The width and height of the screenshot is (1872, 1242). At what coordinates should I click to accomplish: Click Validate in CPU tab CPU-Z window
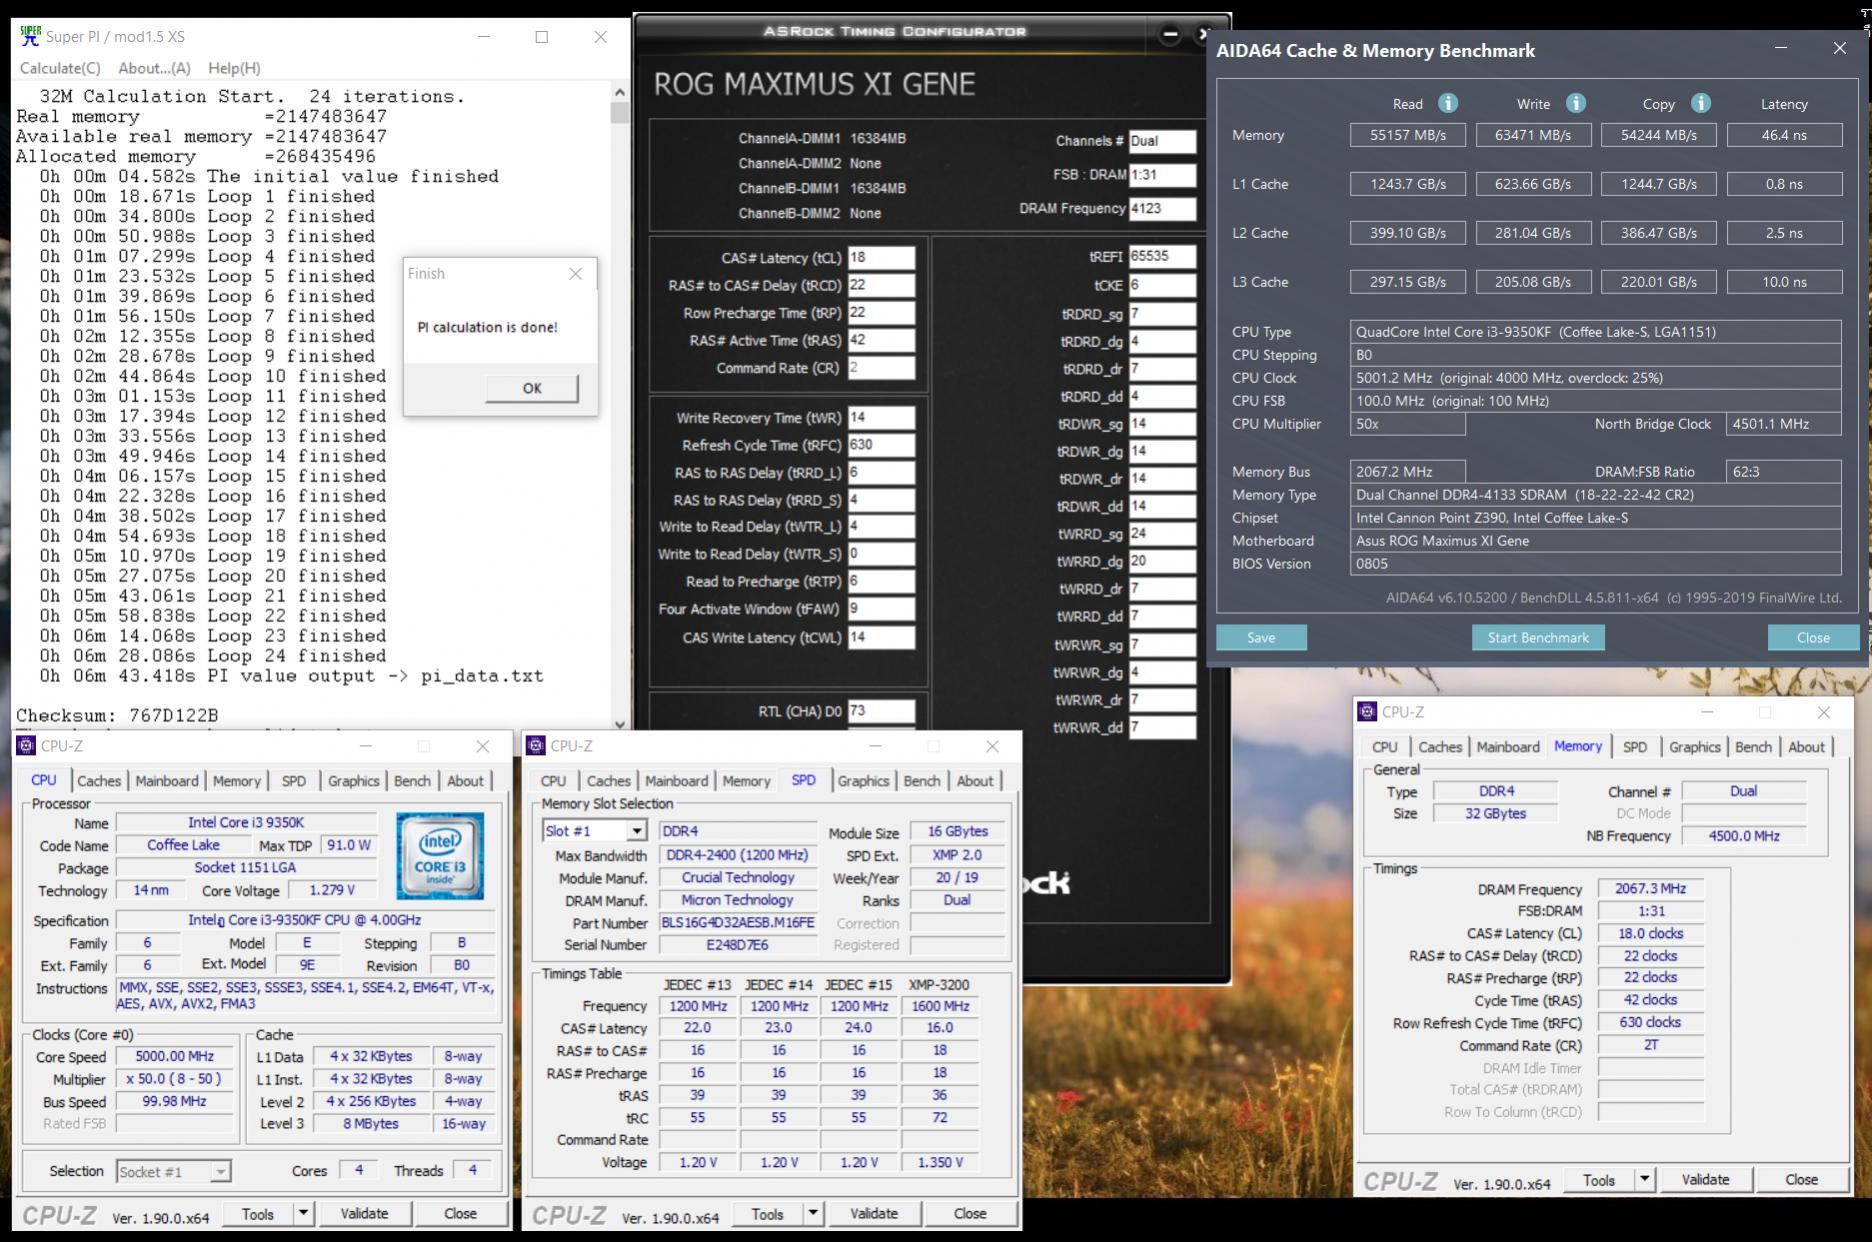pyautogui.click(x=364, y=1214)
